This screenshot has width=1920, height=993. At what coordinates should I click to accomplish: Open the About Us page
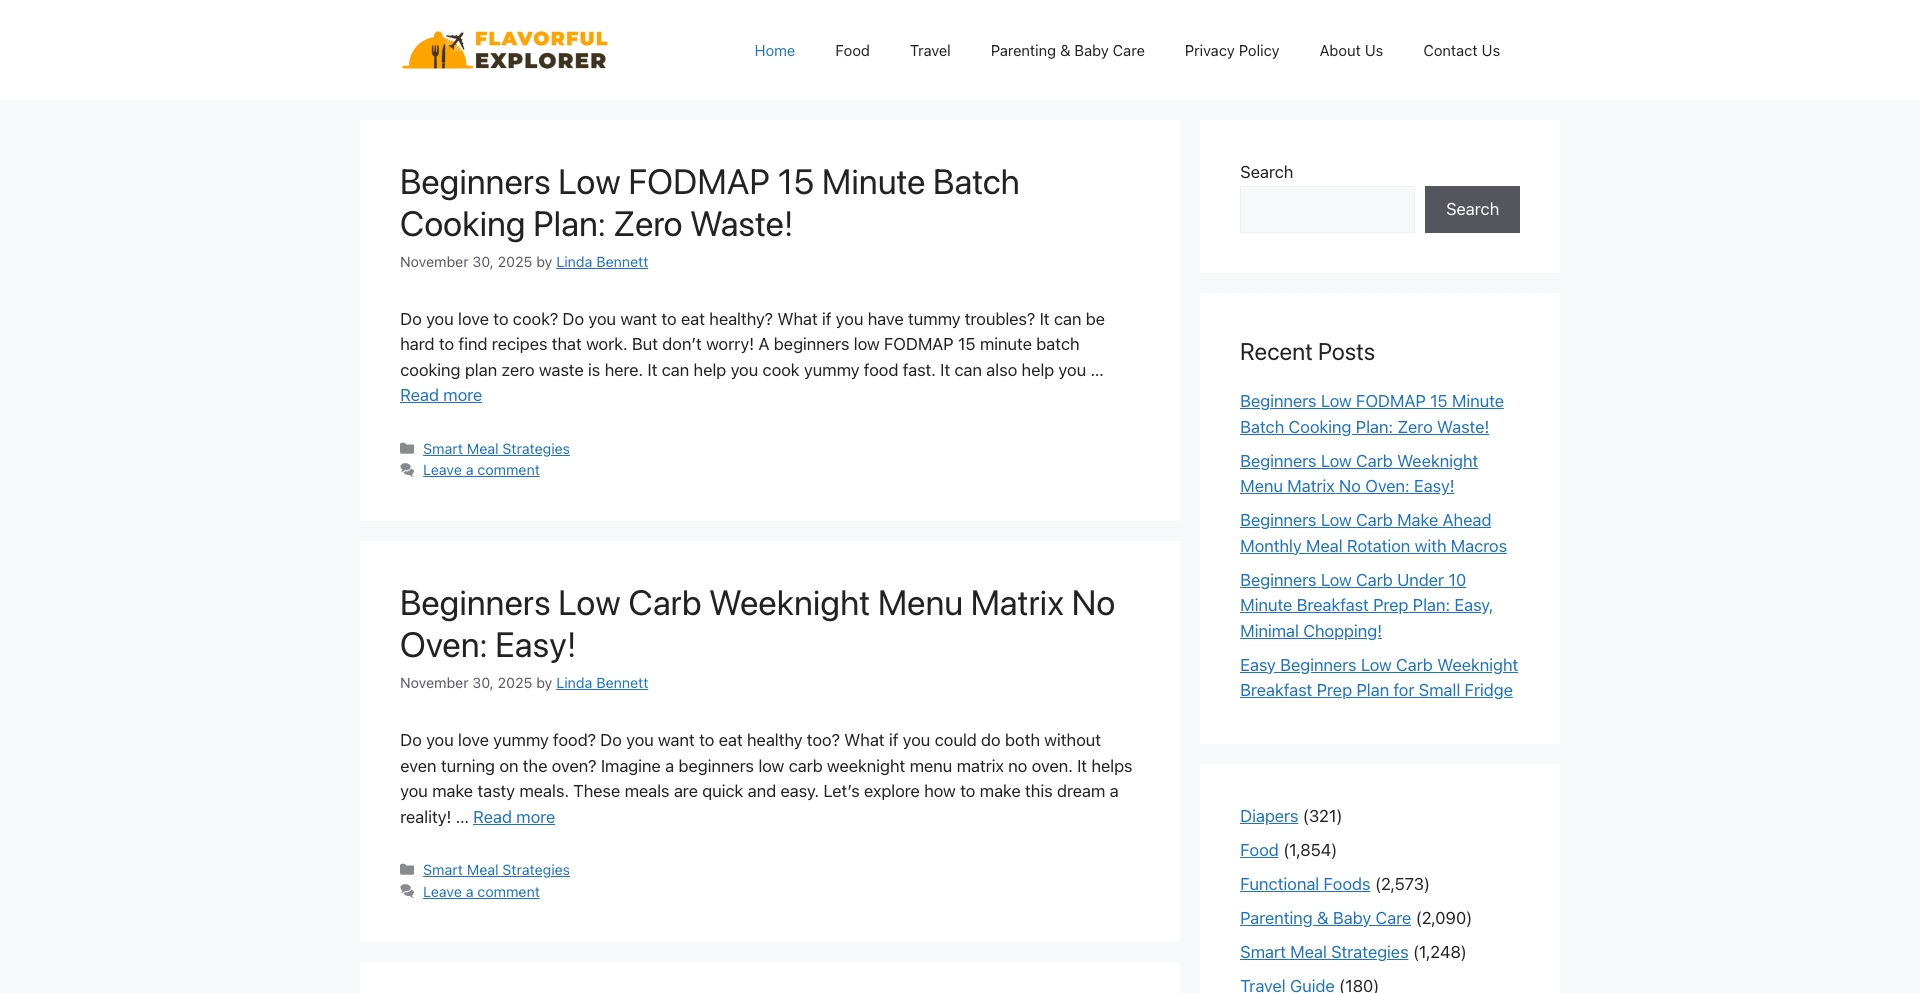coord(1350,50)
